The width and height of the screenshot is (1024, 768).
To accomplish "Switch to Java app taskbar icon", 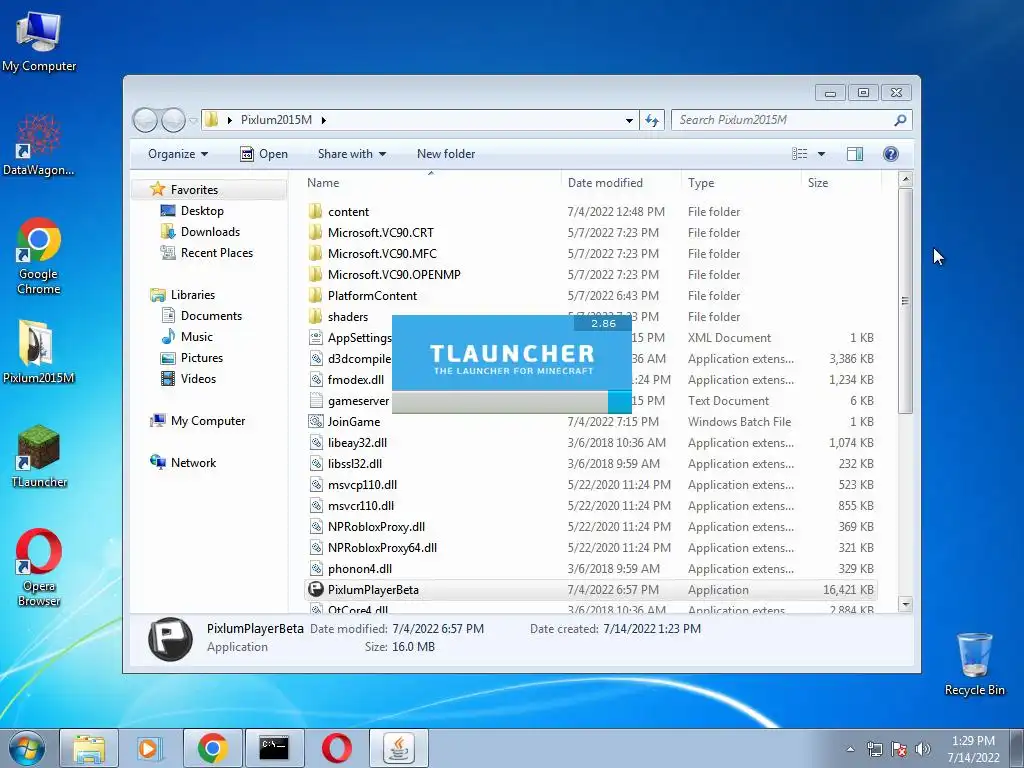I will click(x=399, y=748).
